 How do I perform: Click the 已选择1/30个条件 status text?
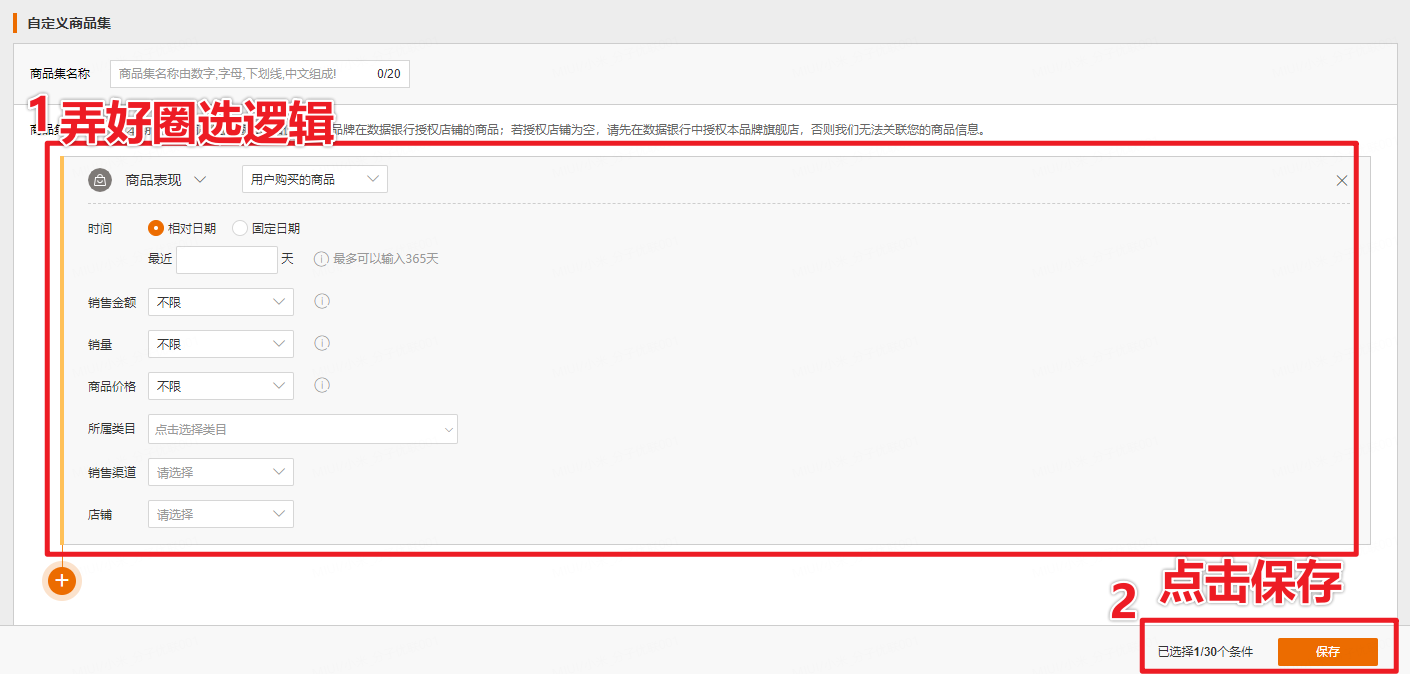coord(1205,652)
